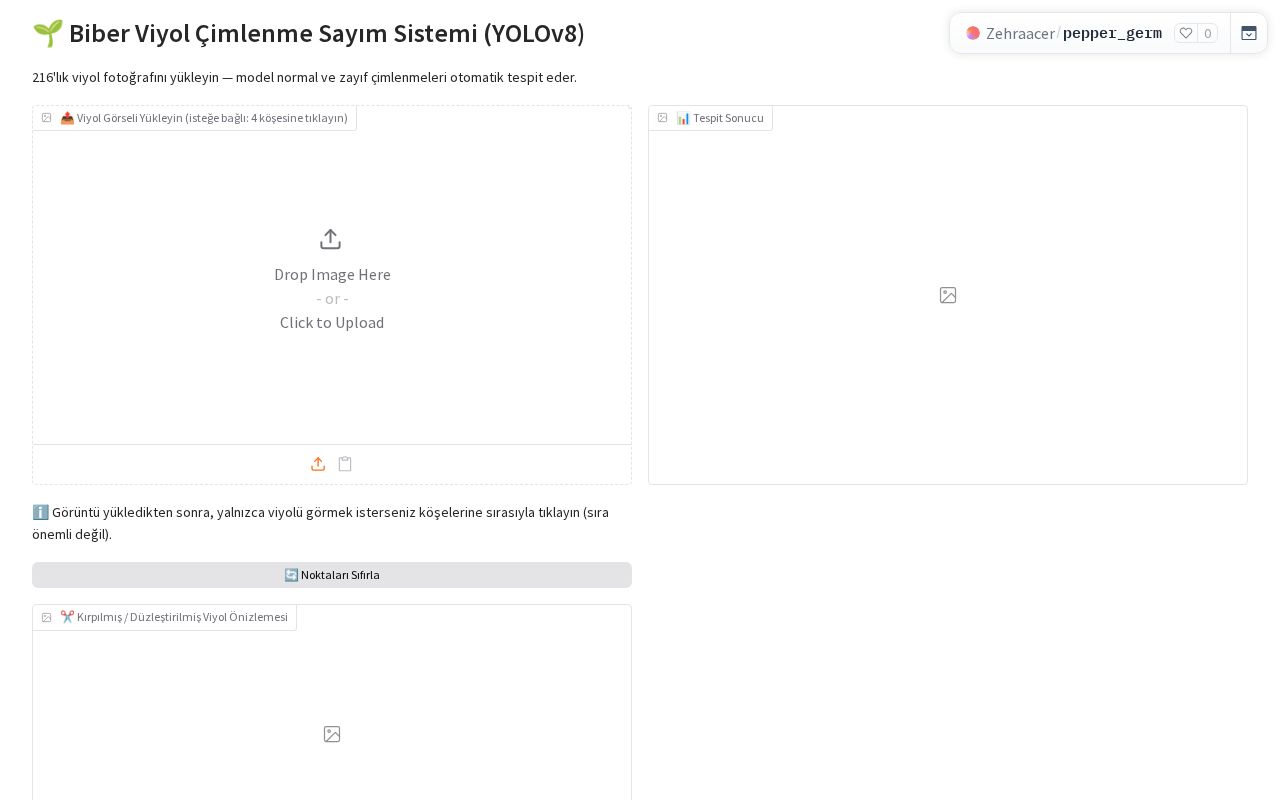Click the 'Görüntü yükledikten sonra' info text
The width and height of the screenshot is (1280, 800).
(x=320, y=523)
